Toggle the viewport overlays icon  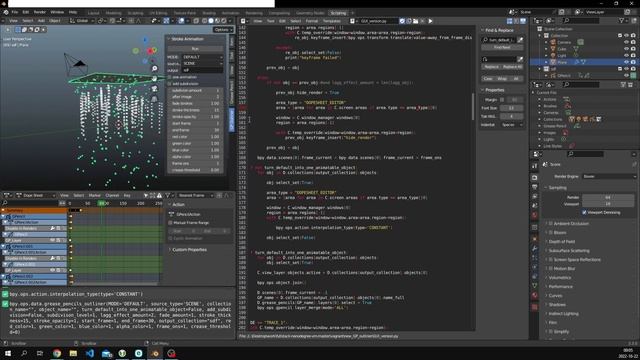click(x=181, y=20)
